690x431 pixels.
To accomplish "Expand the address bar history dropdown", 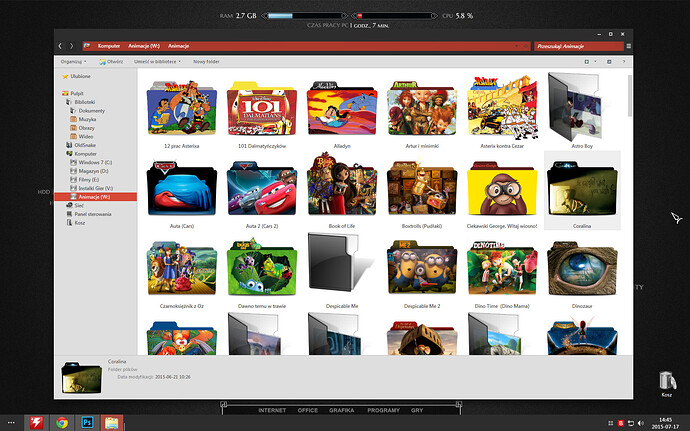I will [x=517, y=46].
